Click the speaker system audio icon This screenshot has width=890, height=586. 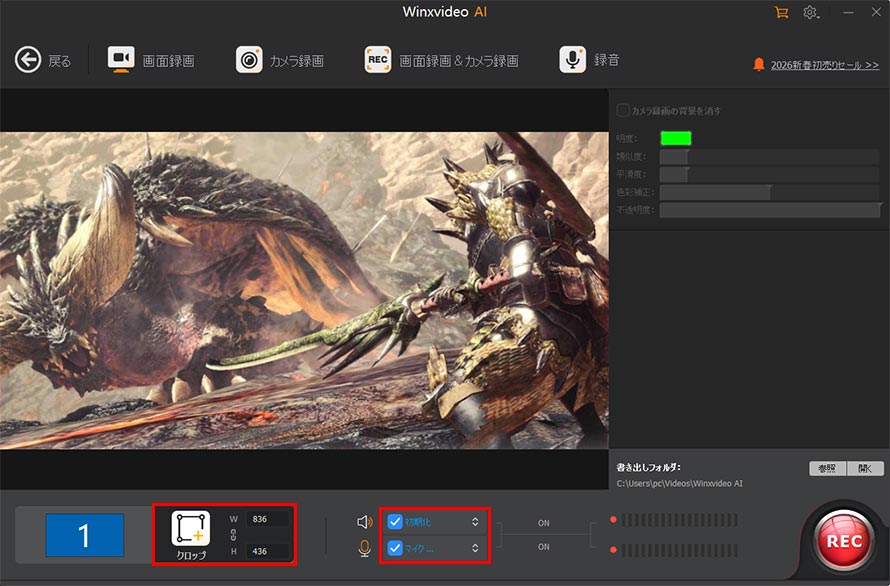coord(365,522)
